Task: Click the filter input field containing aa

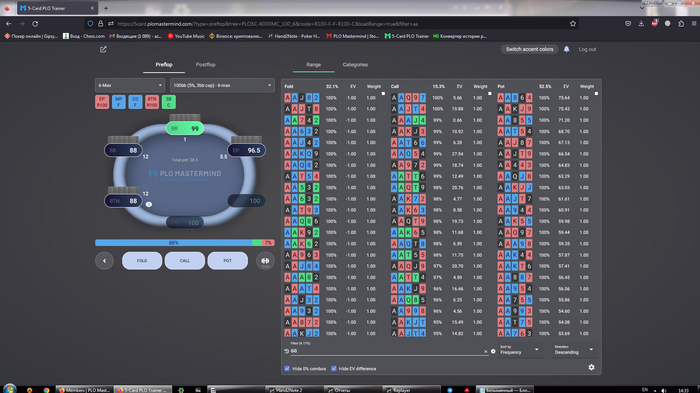Action: 386,351
